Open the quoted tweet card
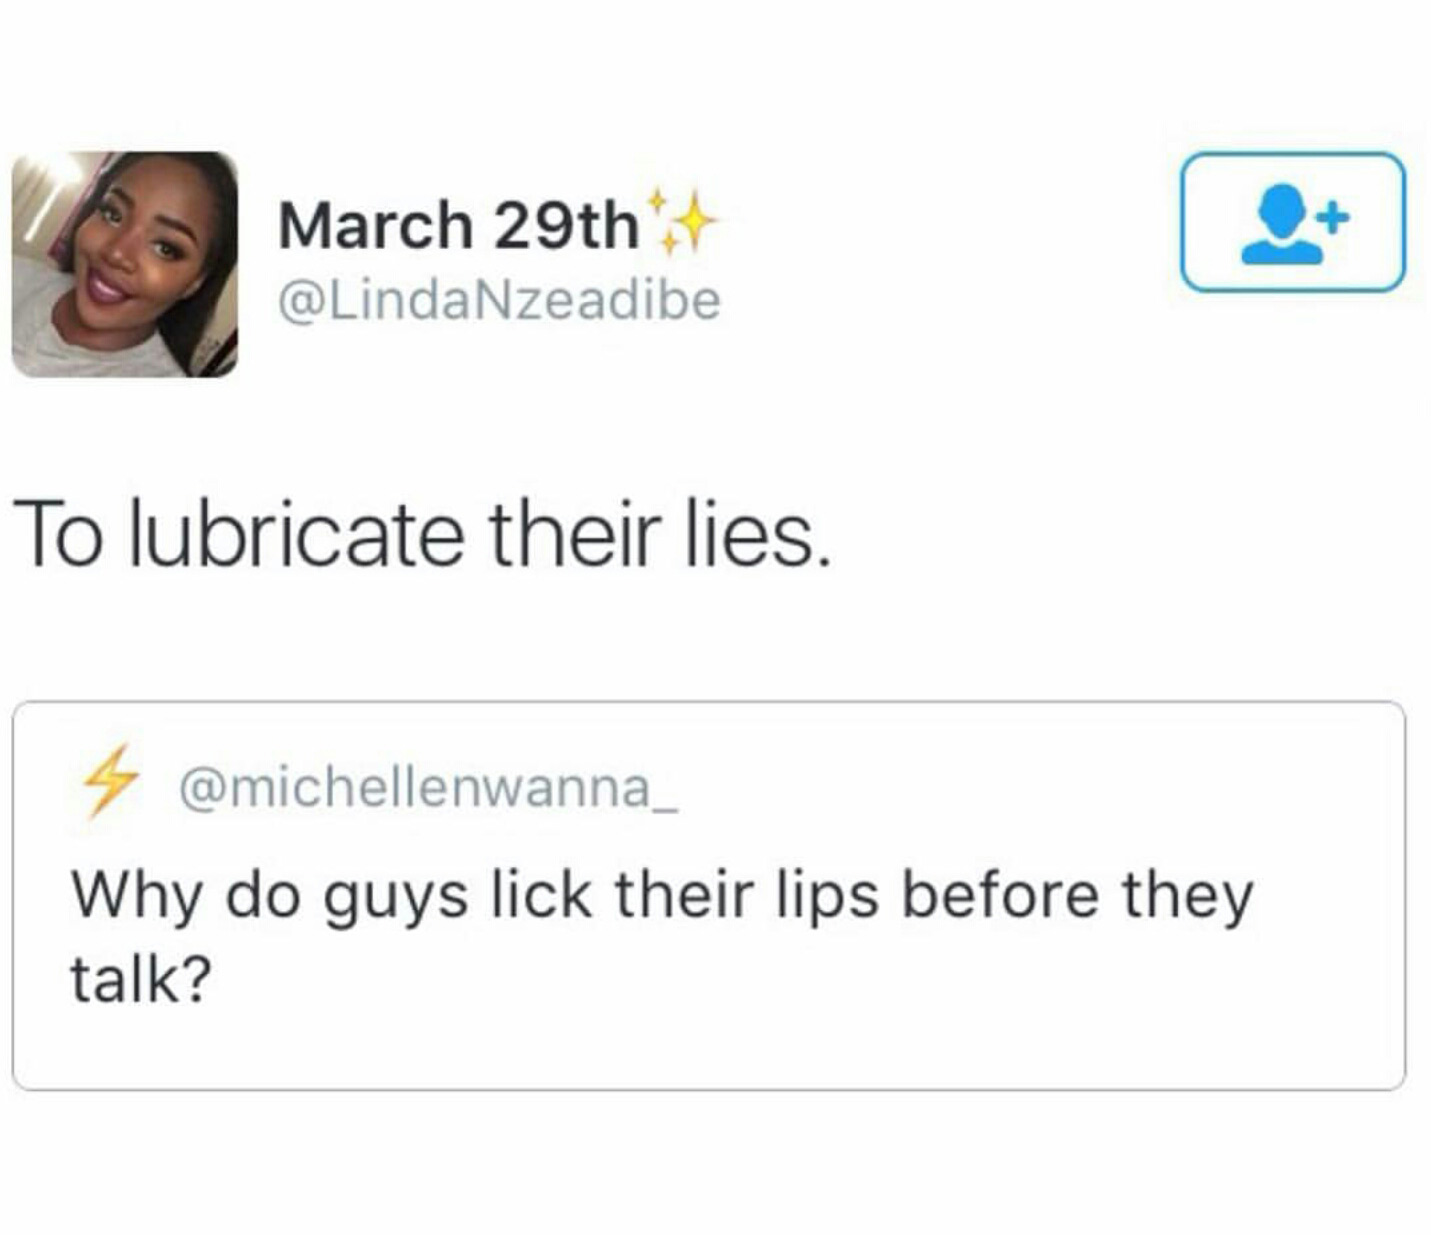The image size is (1431, 1235). (709, 895)
